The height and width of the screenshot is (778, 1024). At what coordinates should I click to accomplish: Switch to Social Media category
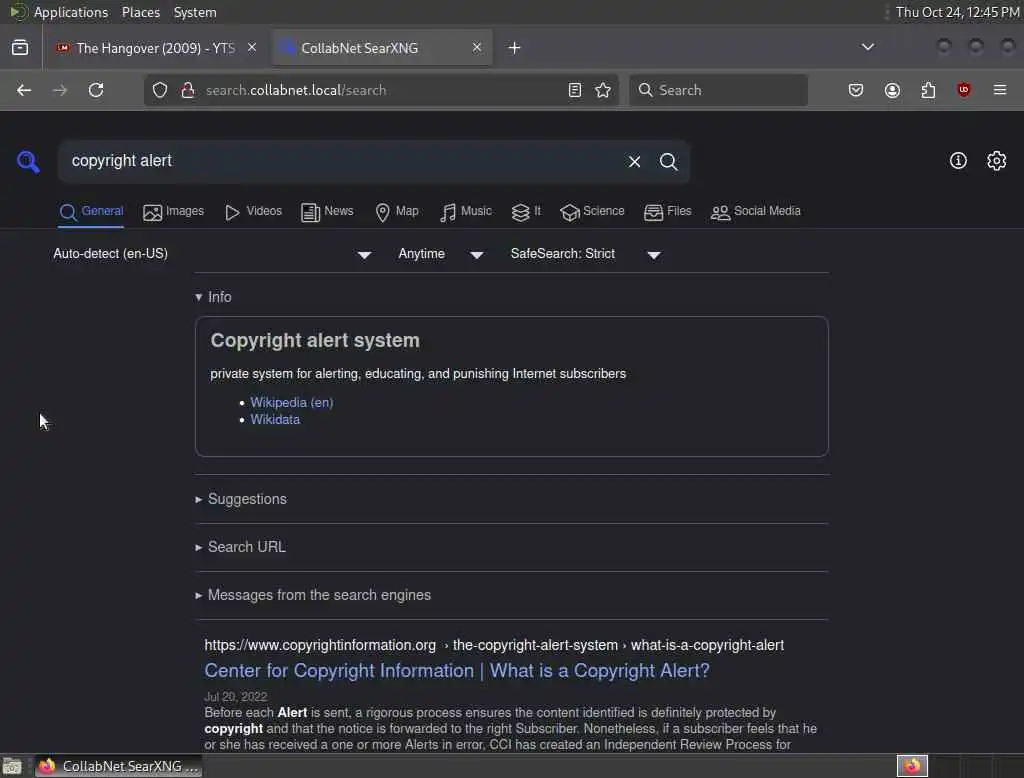[x=756, y=212]
